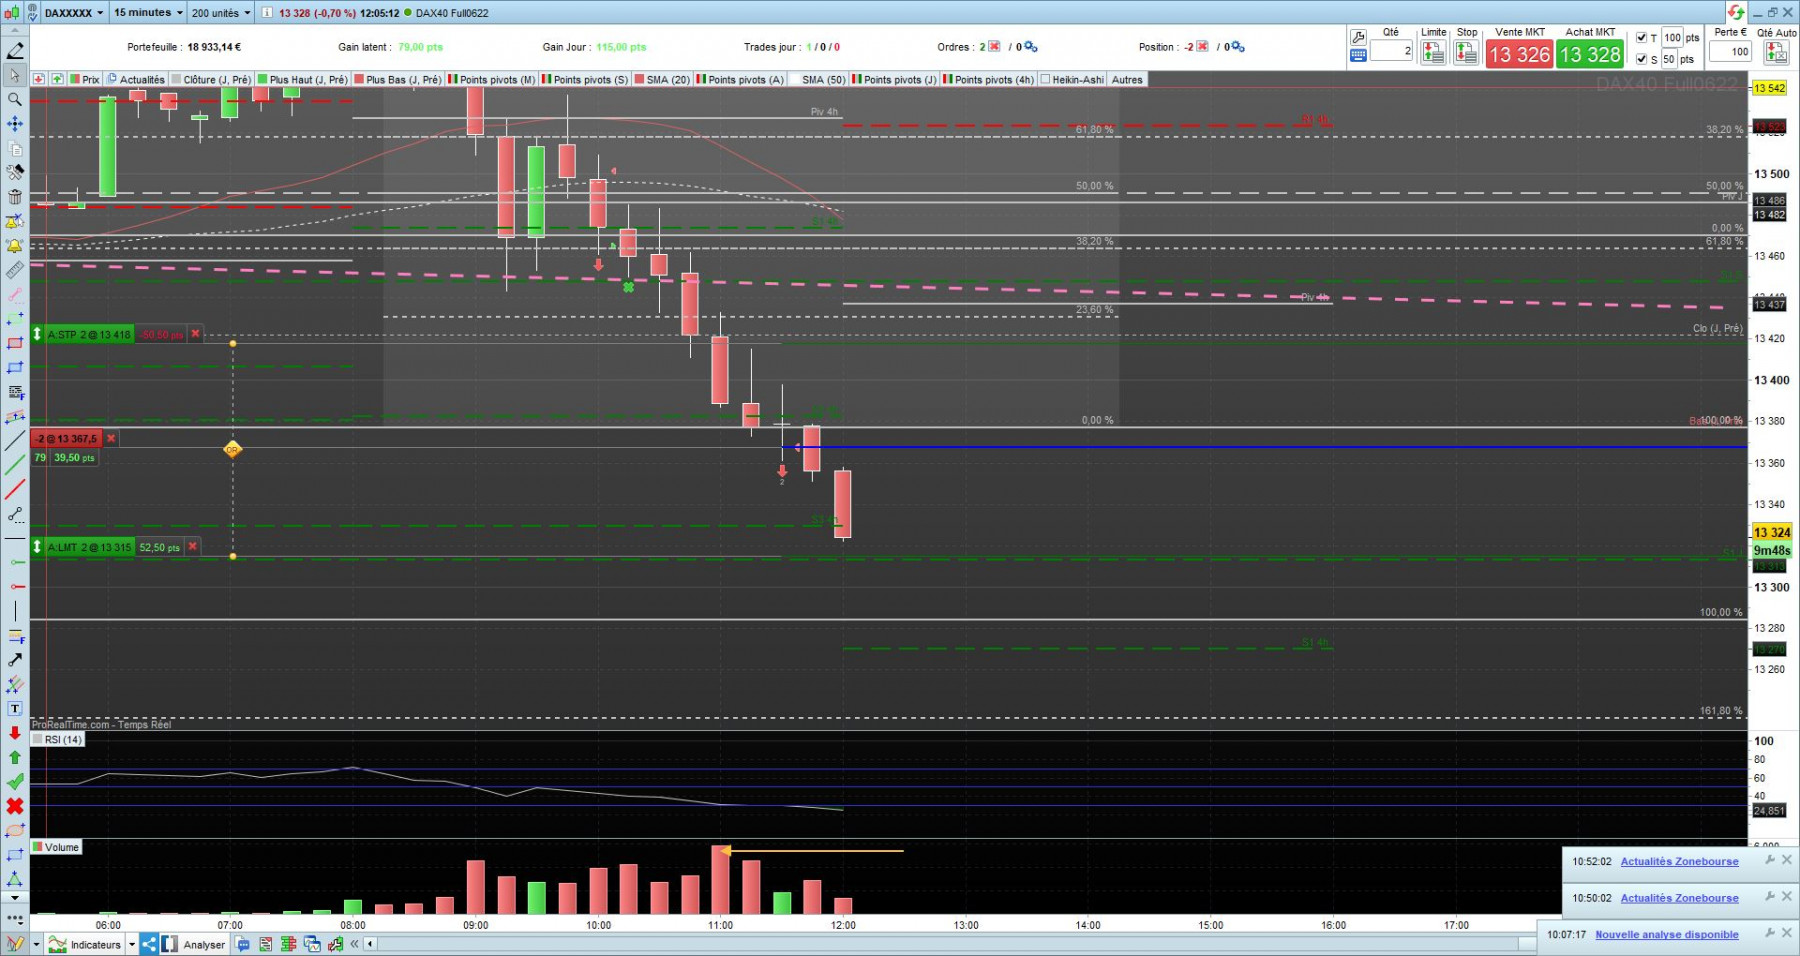The height and width of the screenshot is (956, 1800).
Task: Toggle the T target checkbox
Action: [1641, 38]
